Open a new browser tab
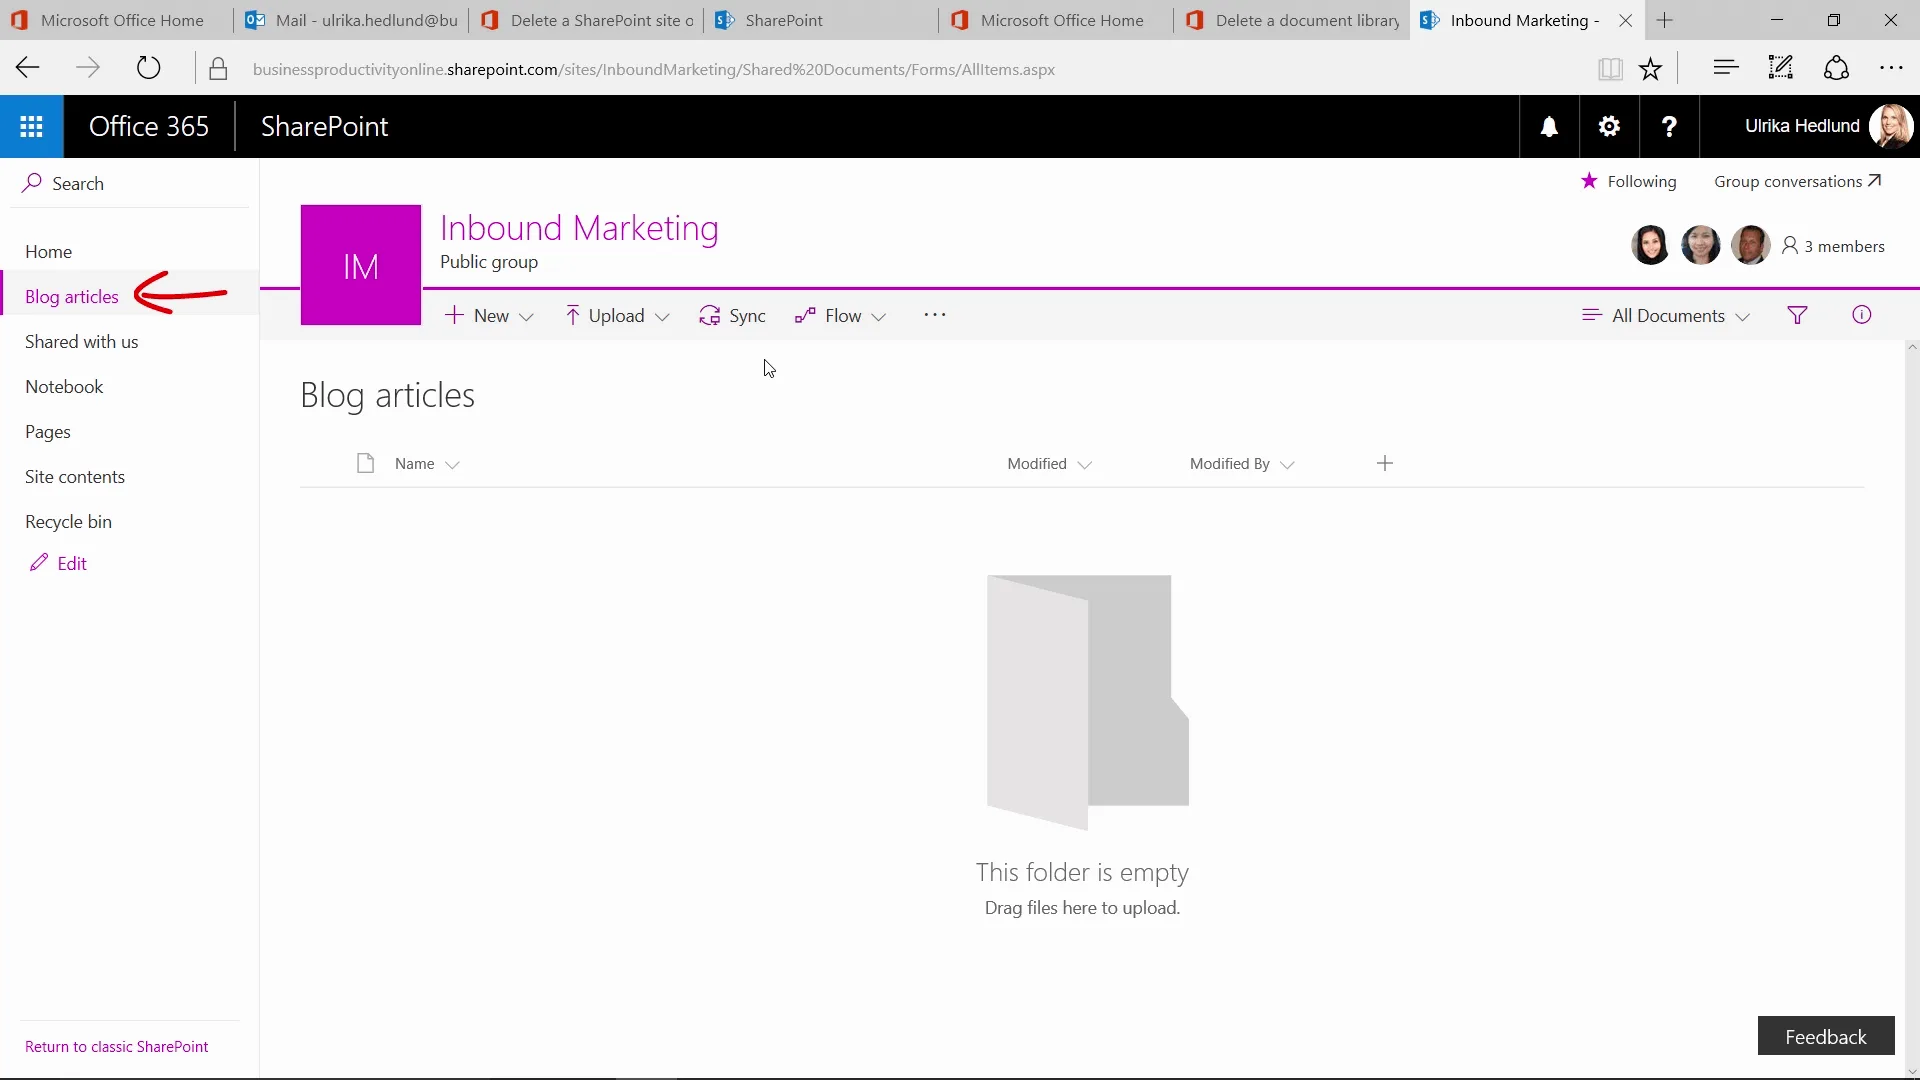This screenshot has height=1080, width=1920. tap(1665, 20)
